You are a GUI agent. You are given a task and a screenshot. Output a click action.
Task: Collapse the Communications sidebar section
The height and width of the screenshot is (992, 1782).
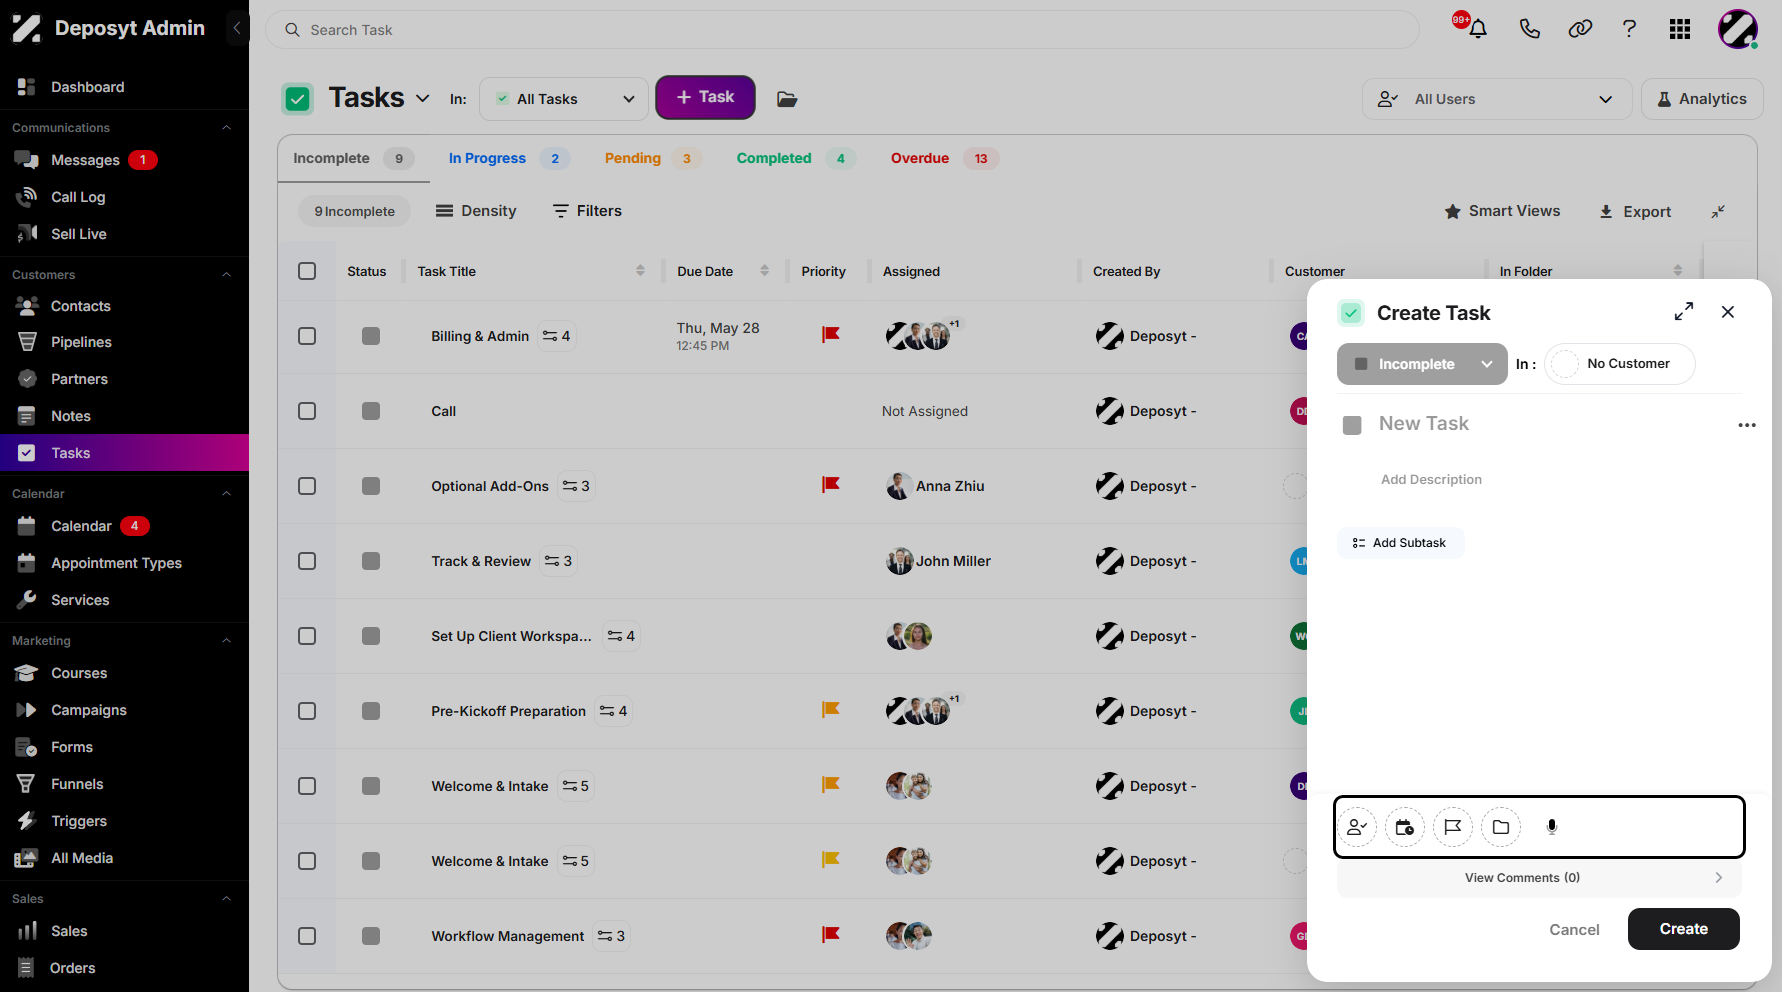[x=226, y=128]
